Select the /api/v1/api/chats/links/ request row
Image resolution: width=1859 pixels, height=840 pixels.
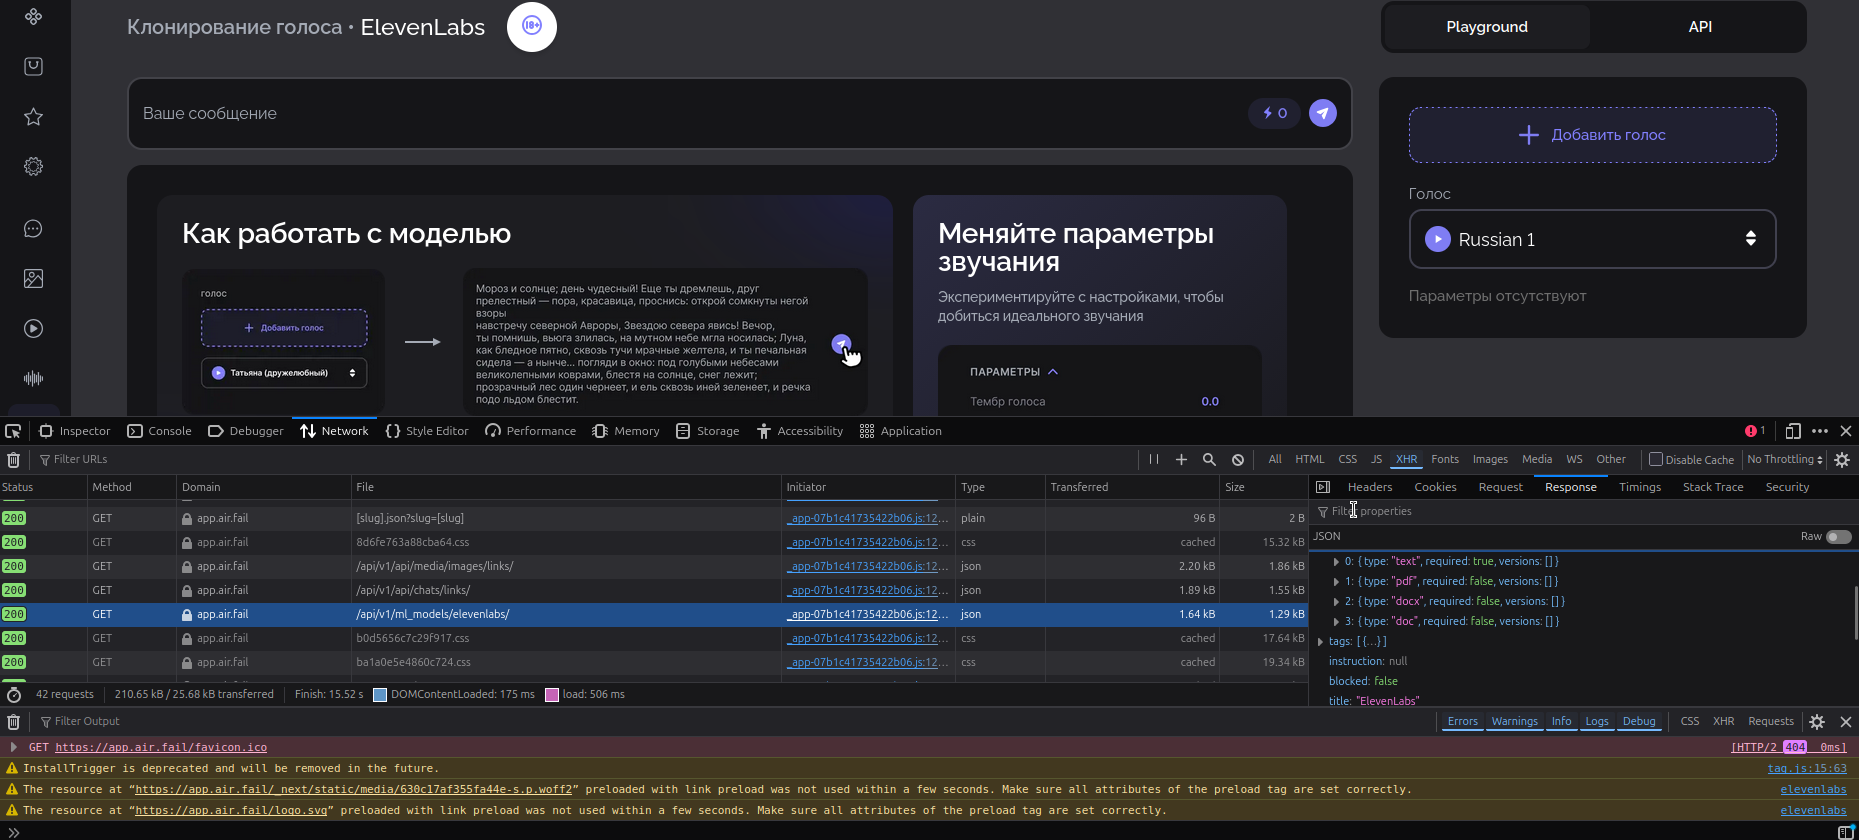click(x=654, y=590)
